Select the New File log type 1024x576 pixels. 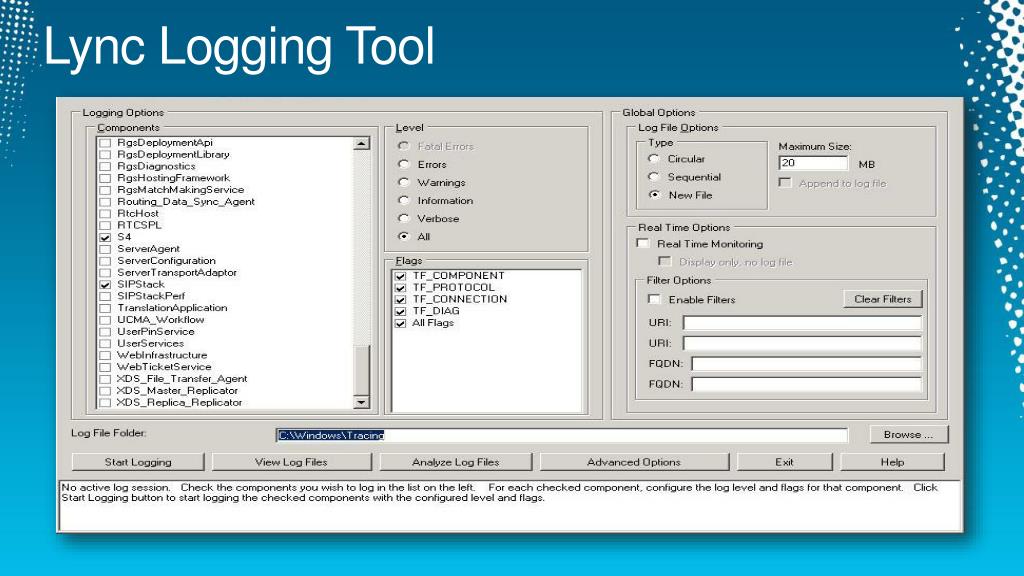tap(654, 195)
